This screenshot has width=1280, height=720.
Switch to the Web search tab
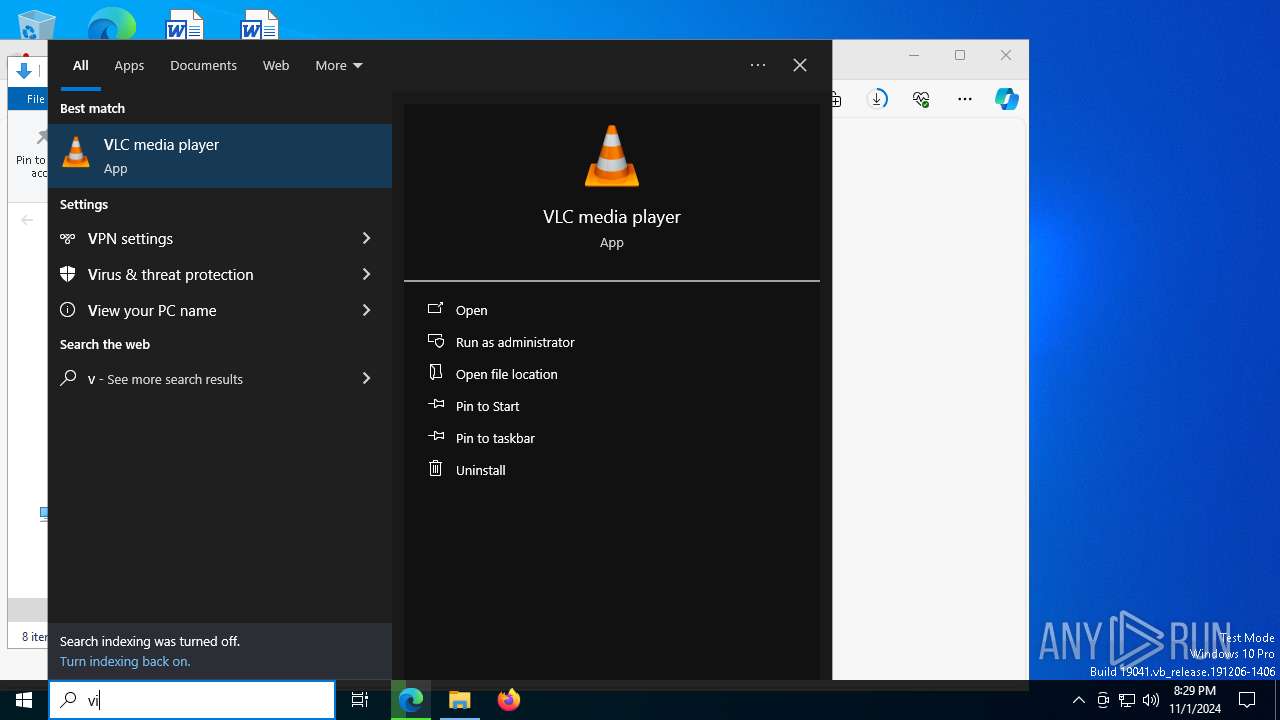(x=276, y=65)
